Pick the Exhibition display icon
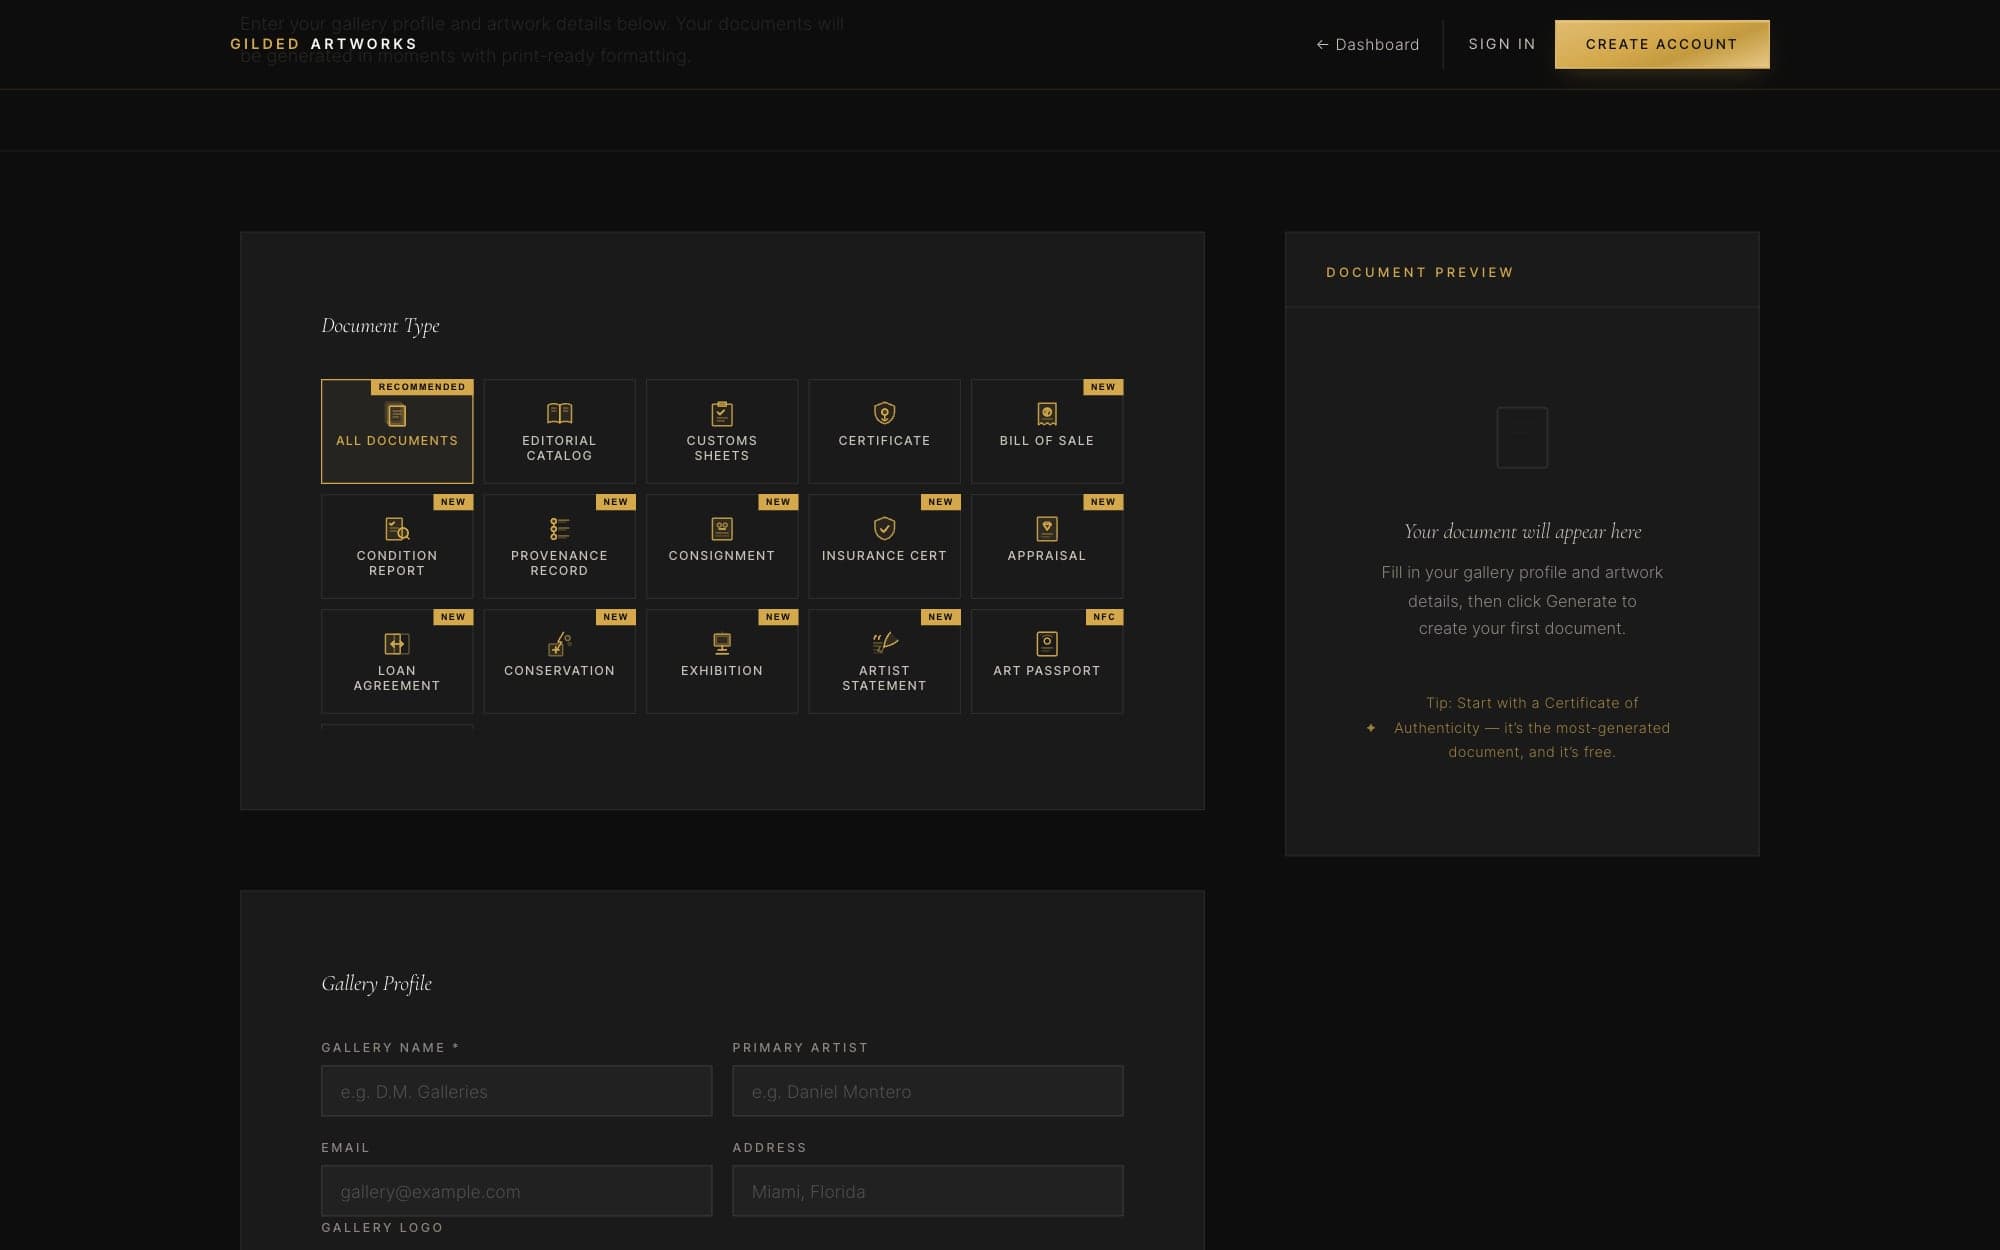2000x1250 pixels. click(x=722, y=643)
